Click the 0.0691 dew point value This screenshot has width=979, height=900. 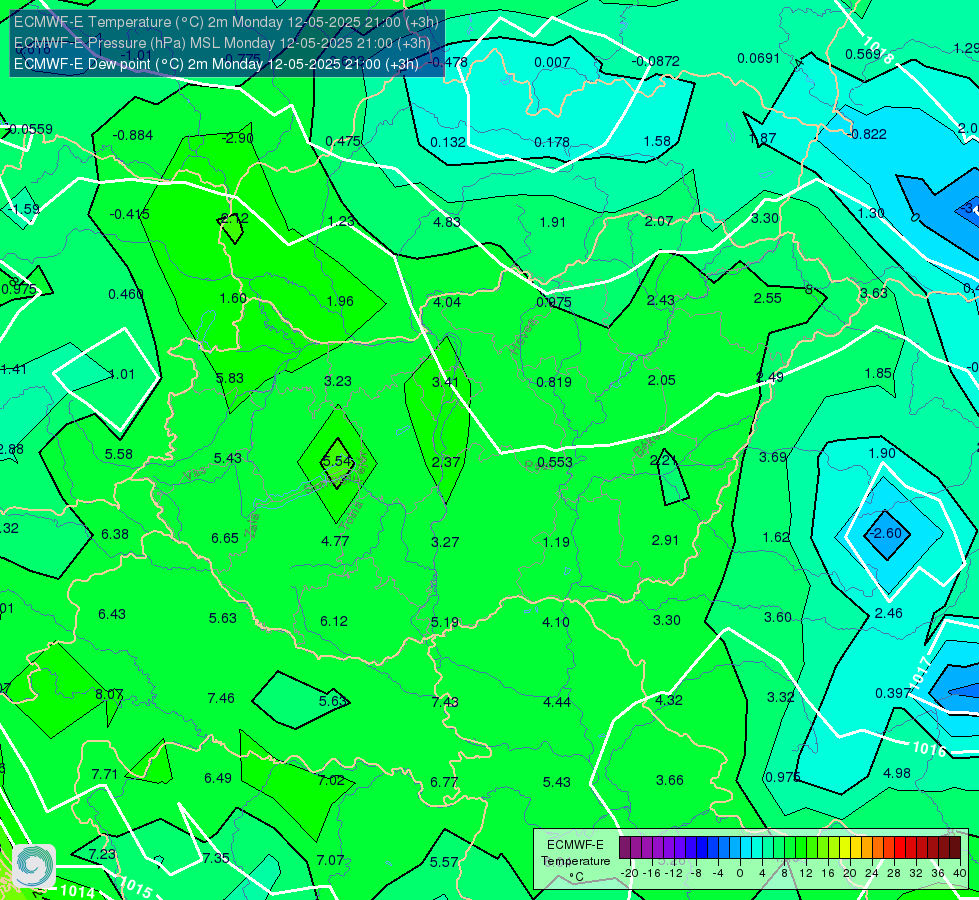[759, 58]
